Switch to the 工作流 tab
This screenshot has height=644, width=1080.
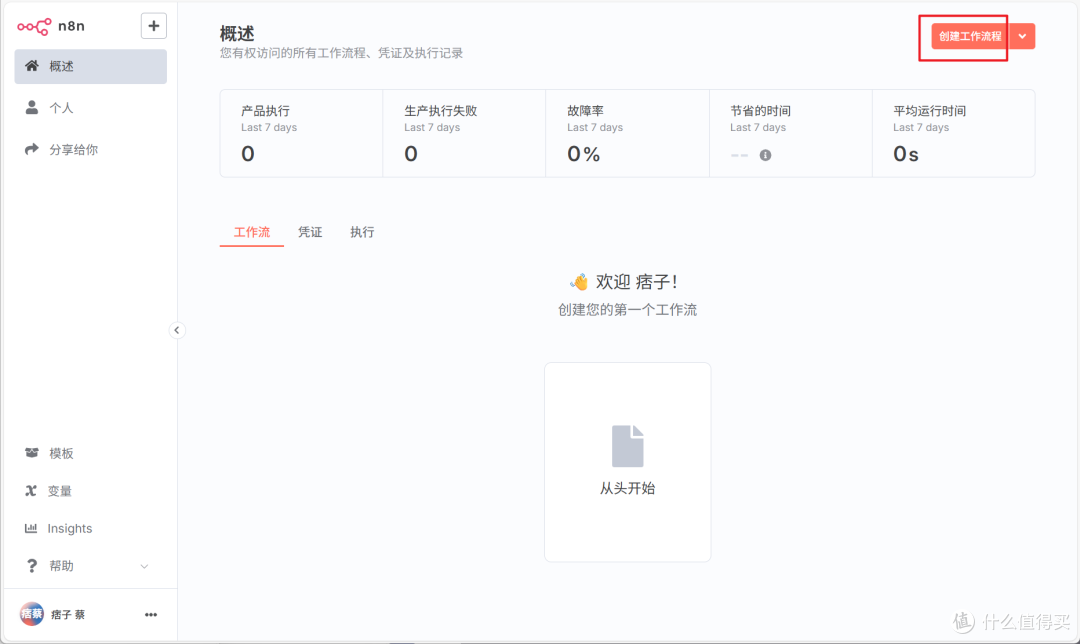[x=251, y=232]
